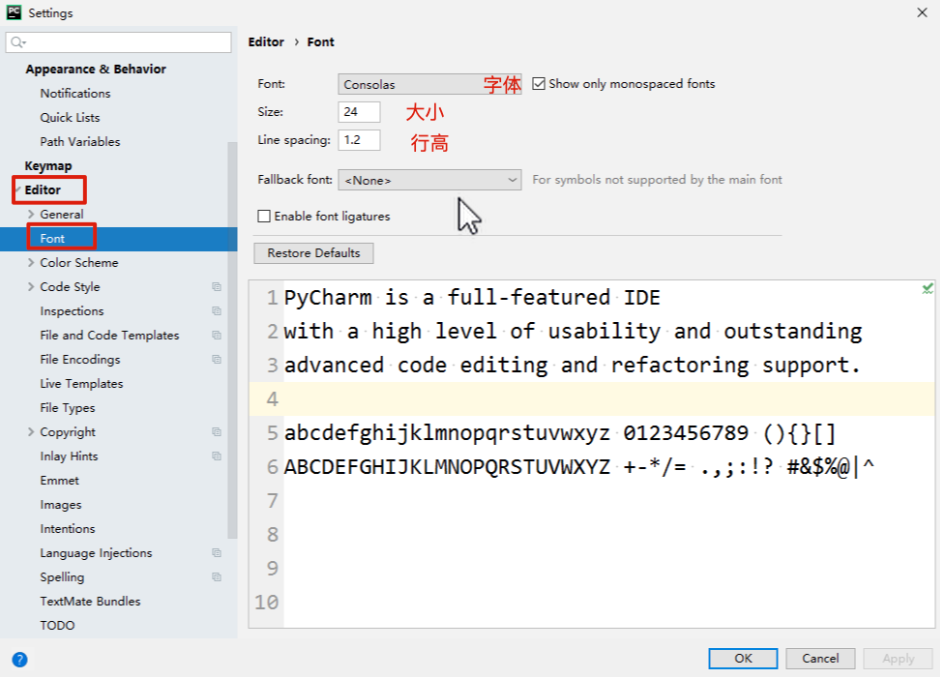
Task: Click preview line starting 'with a high level'
Action: pos(573,331)
